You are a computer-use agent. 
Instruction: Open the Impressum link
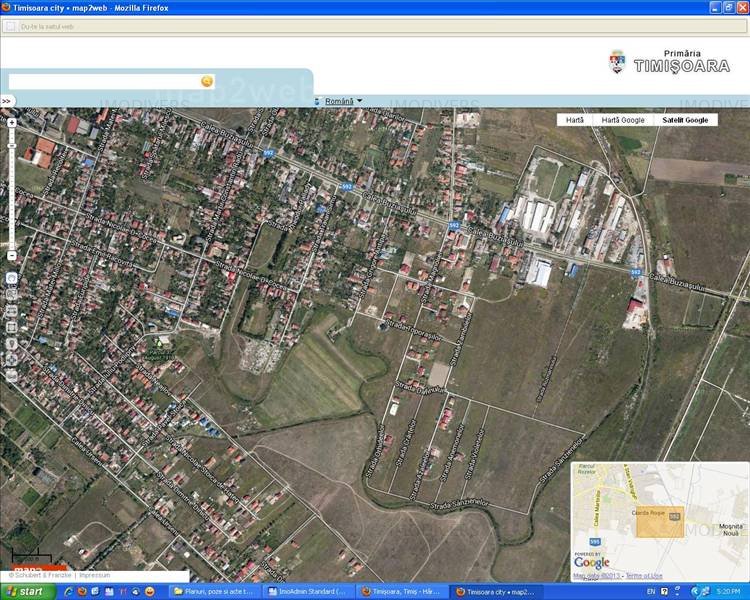coord(94,575)
